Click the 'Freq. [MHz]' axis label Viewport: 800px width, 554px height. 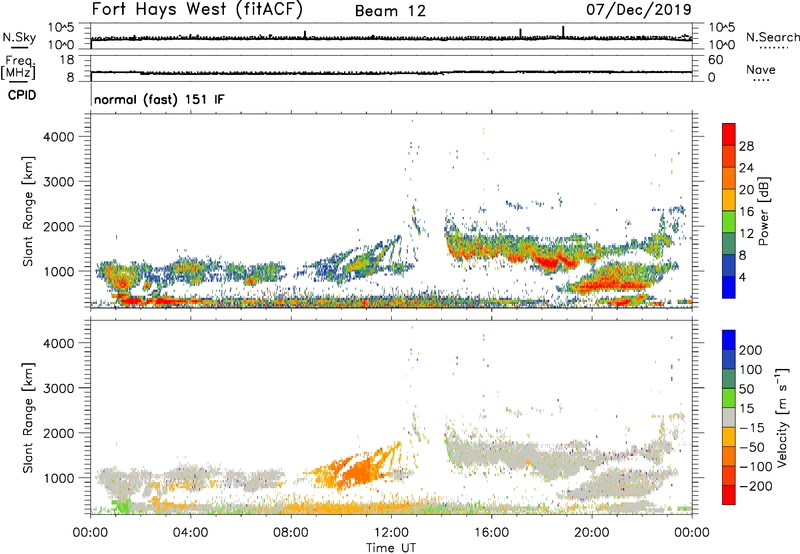[x=18, y=67]
